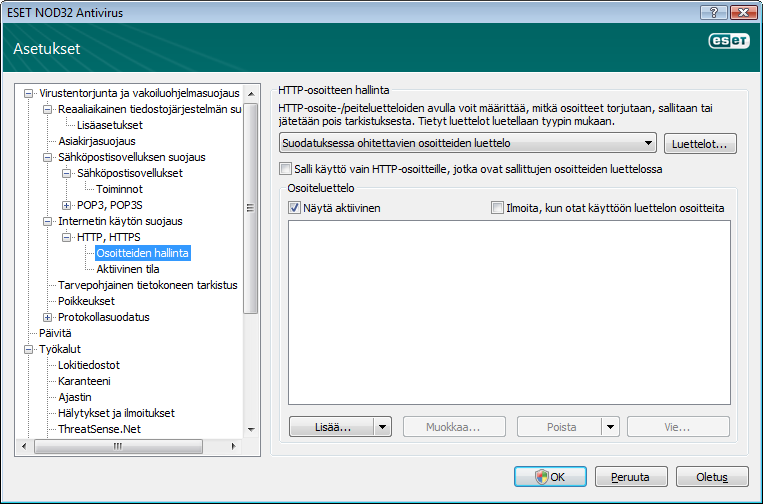This screenshot has width=763, height=504.
Task: Click the tree vertical scrollbar thumb
Action: [251, 208]
